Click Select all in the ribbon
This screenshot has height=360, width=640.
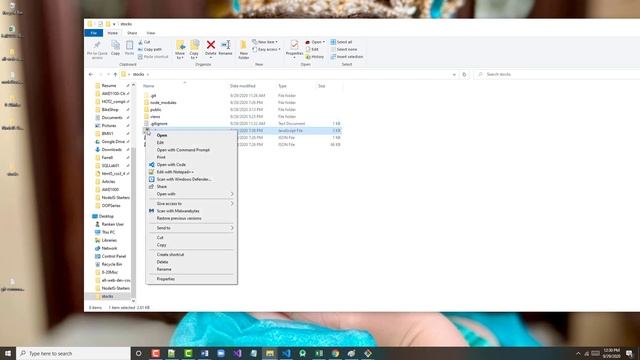point(341,42)
